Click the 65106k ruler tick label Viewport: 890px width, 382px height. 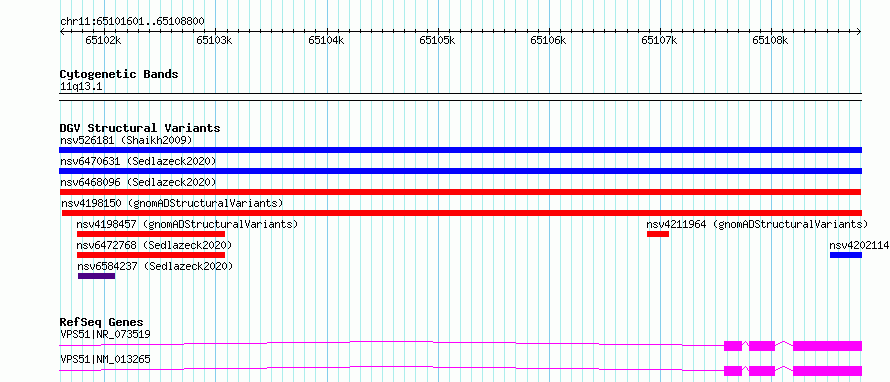pos(548,40)
